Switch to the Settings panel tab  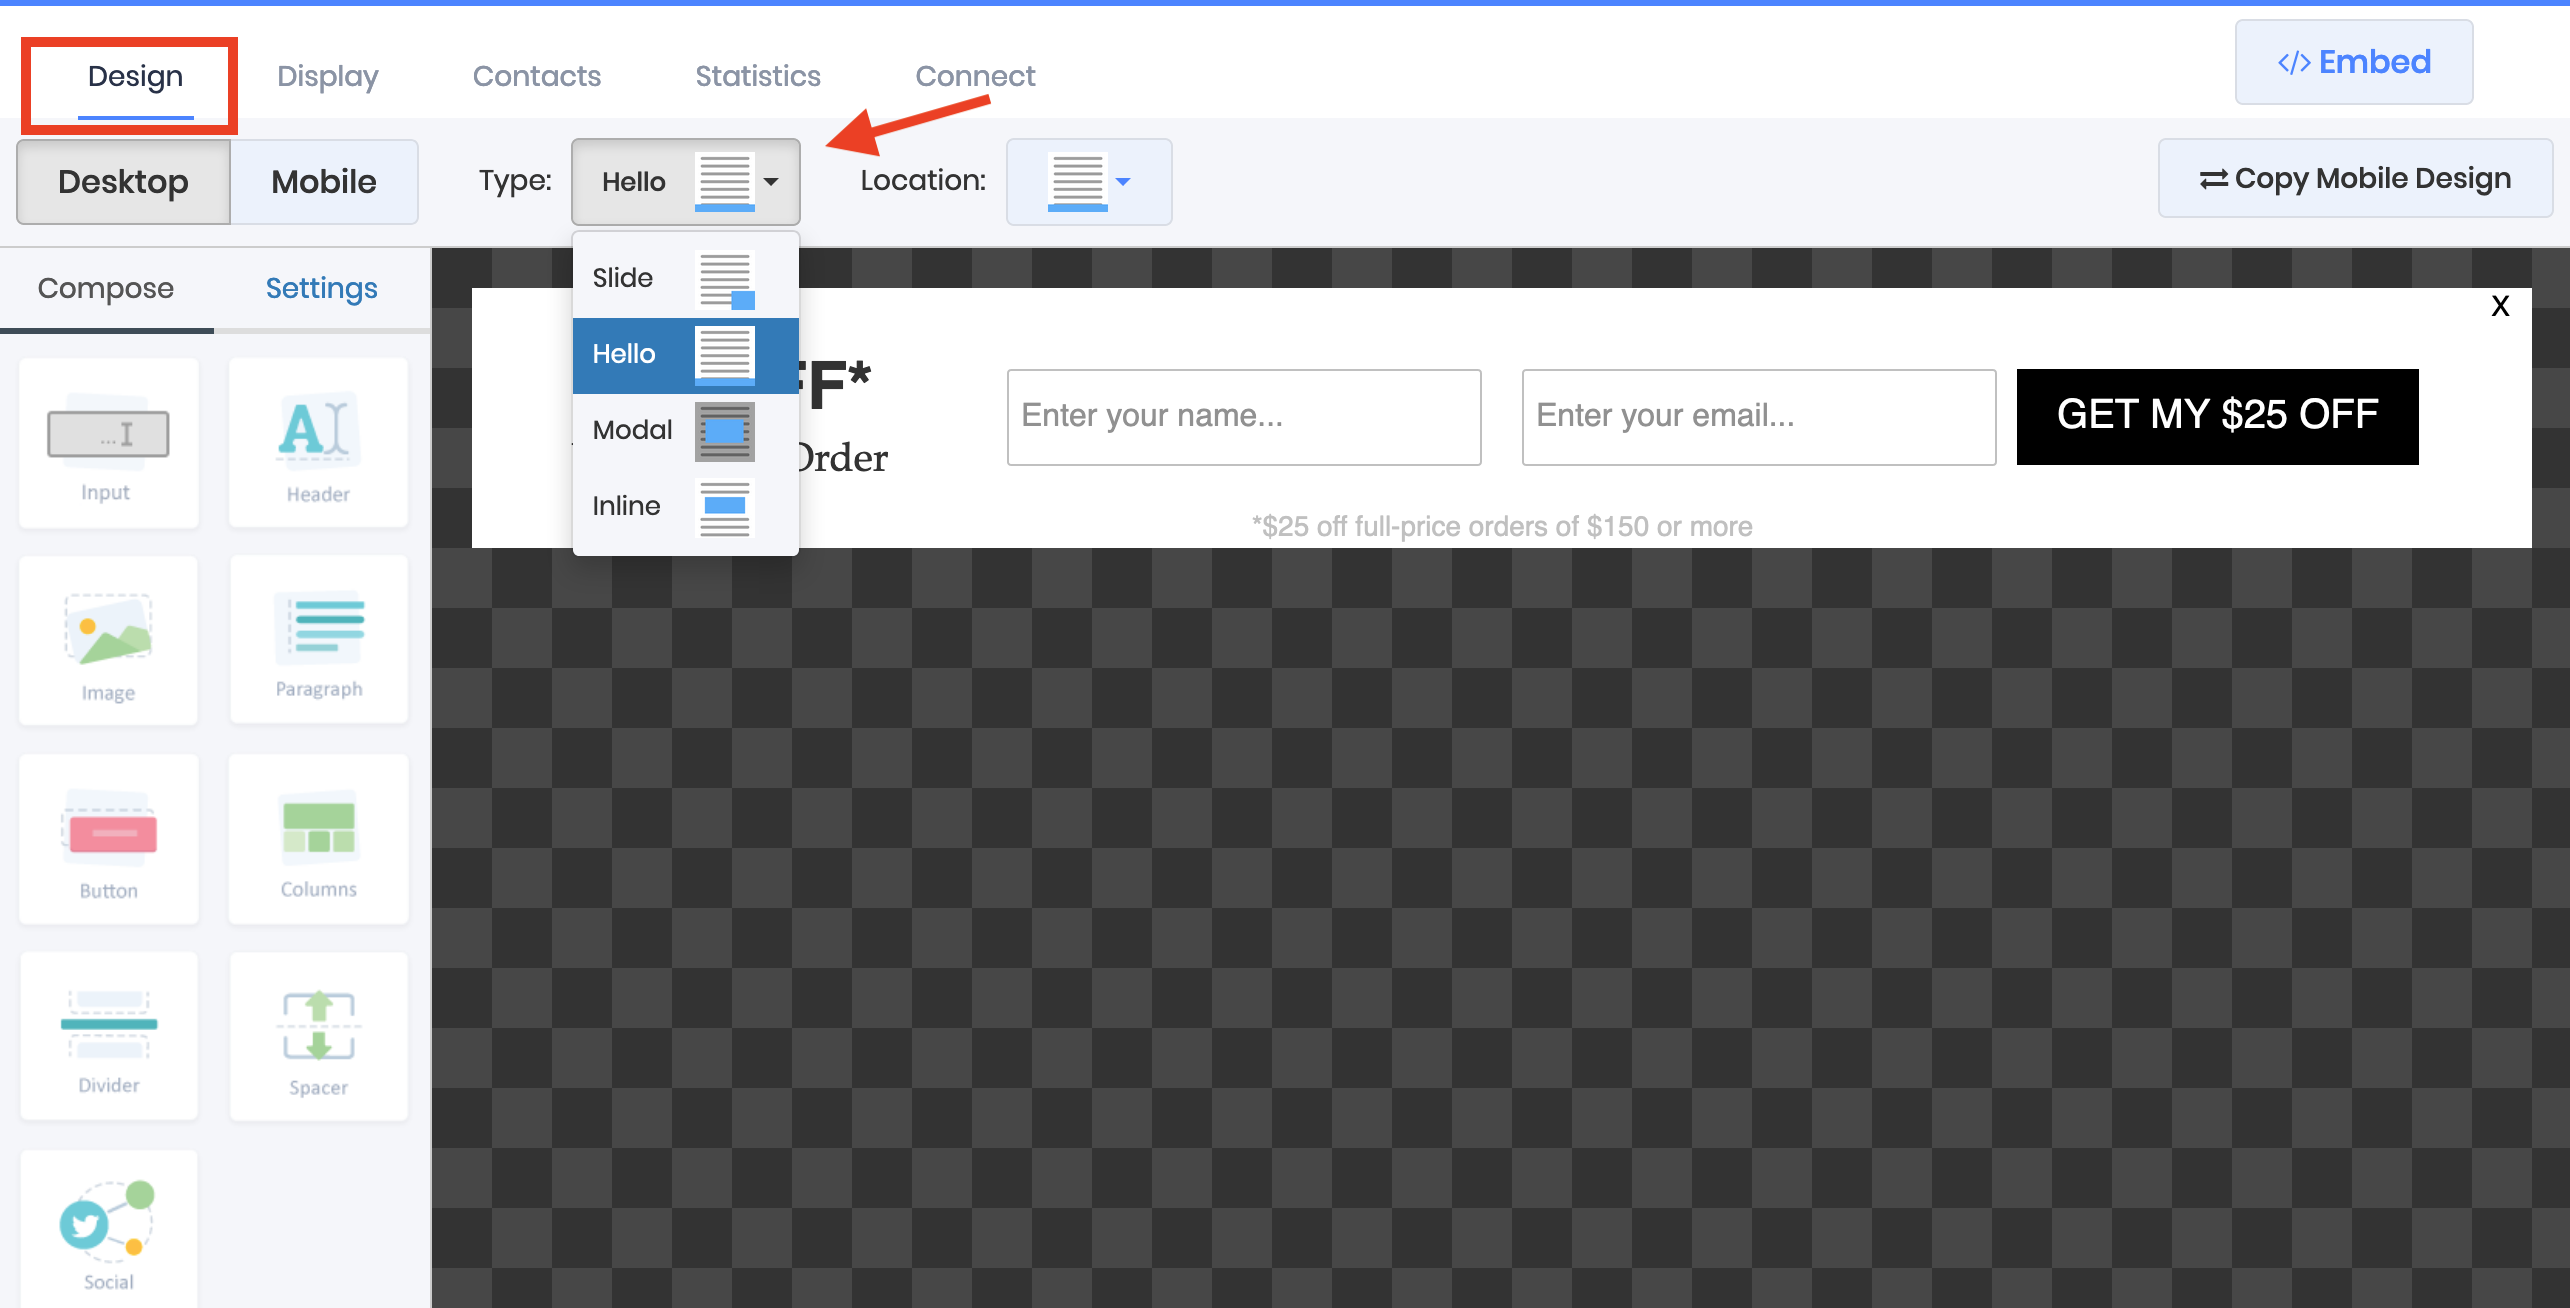(x=321, y=289)
